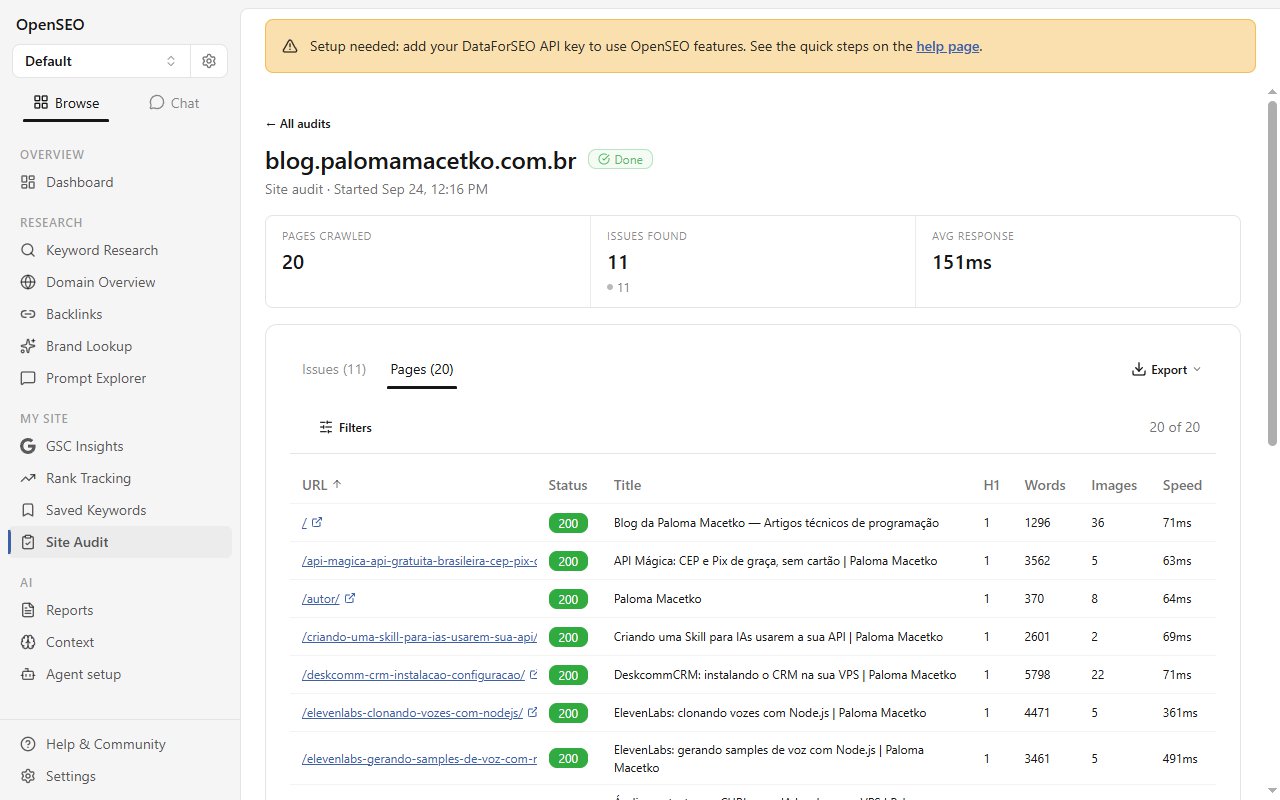Click 200 status badge for /autor/ row
1280x800 pixels.
(x=568, y=599)
